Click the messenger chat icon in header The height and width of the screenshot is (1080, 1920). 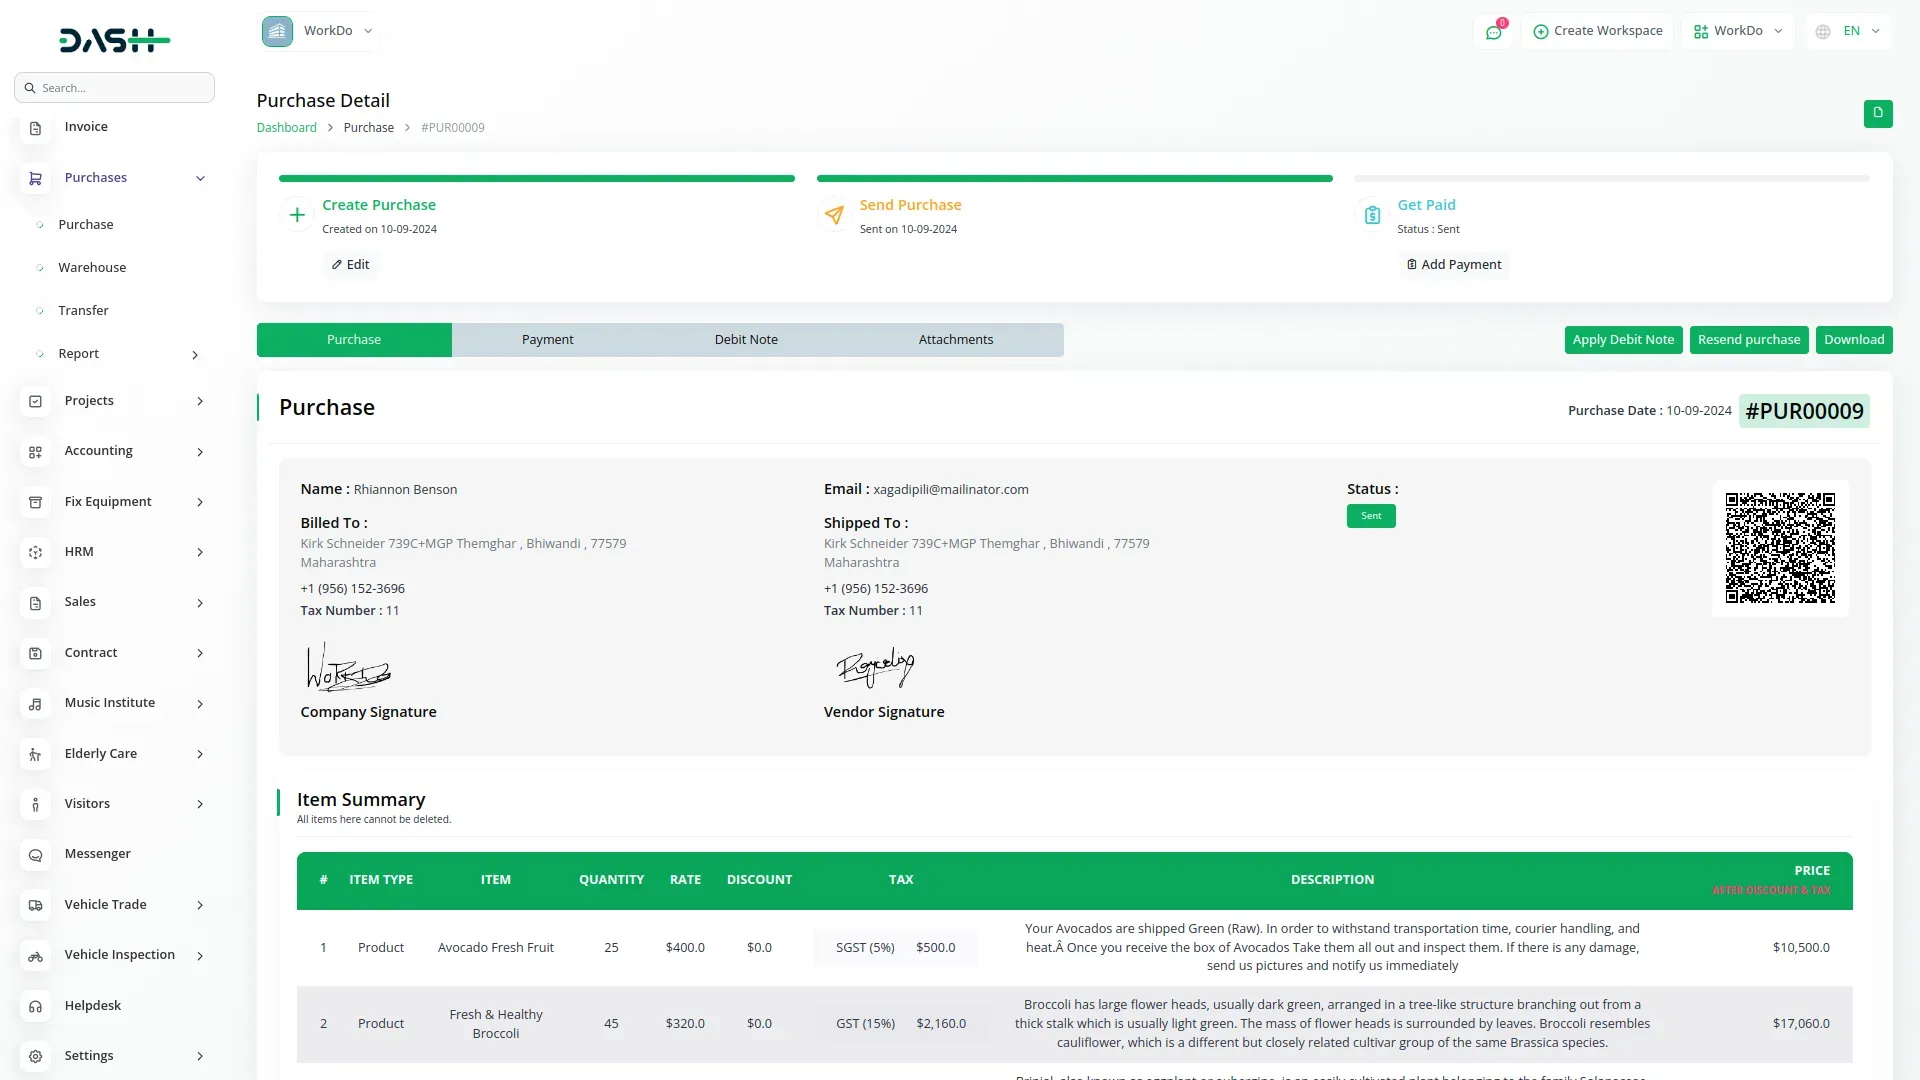coord(1493,32)
